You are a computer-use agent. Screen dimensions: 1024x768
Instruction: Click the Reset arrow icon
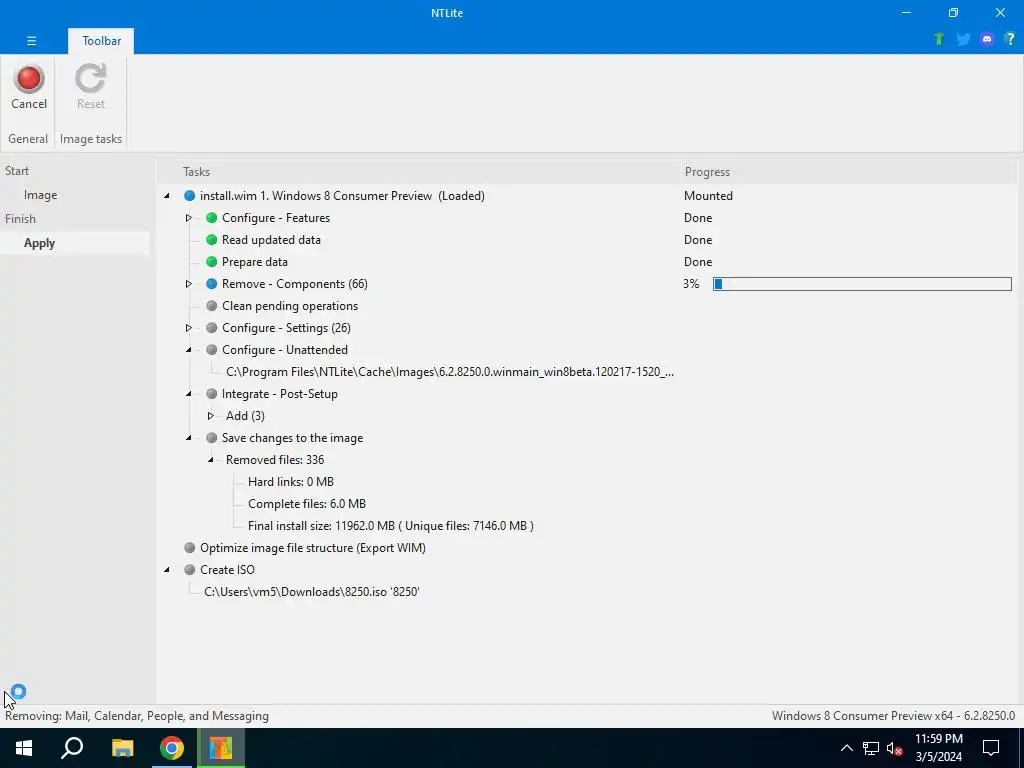90,78
